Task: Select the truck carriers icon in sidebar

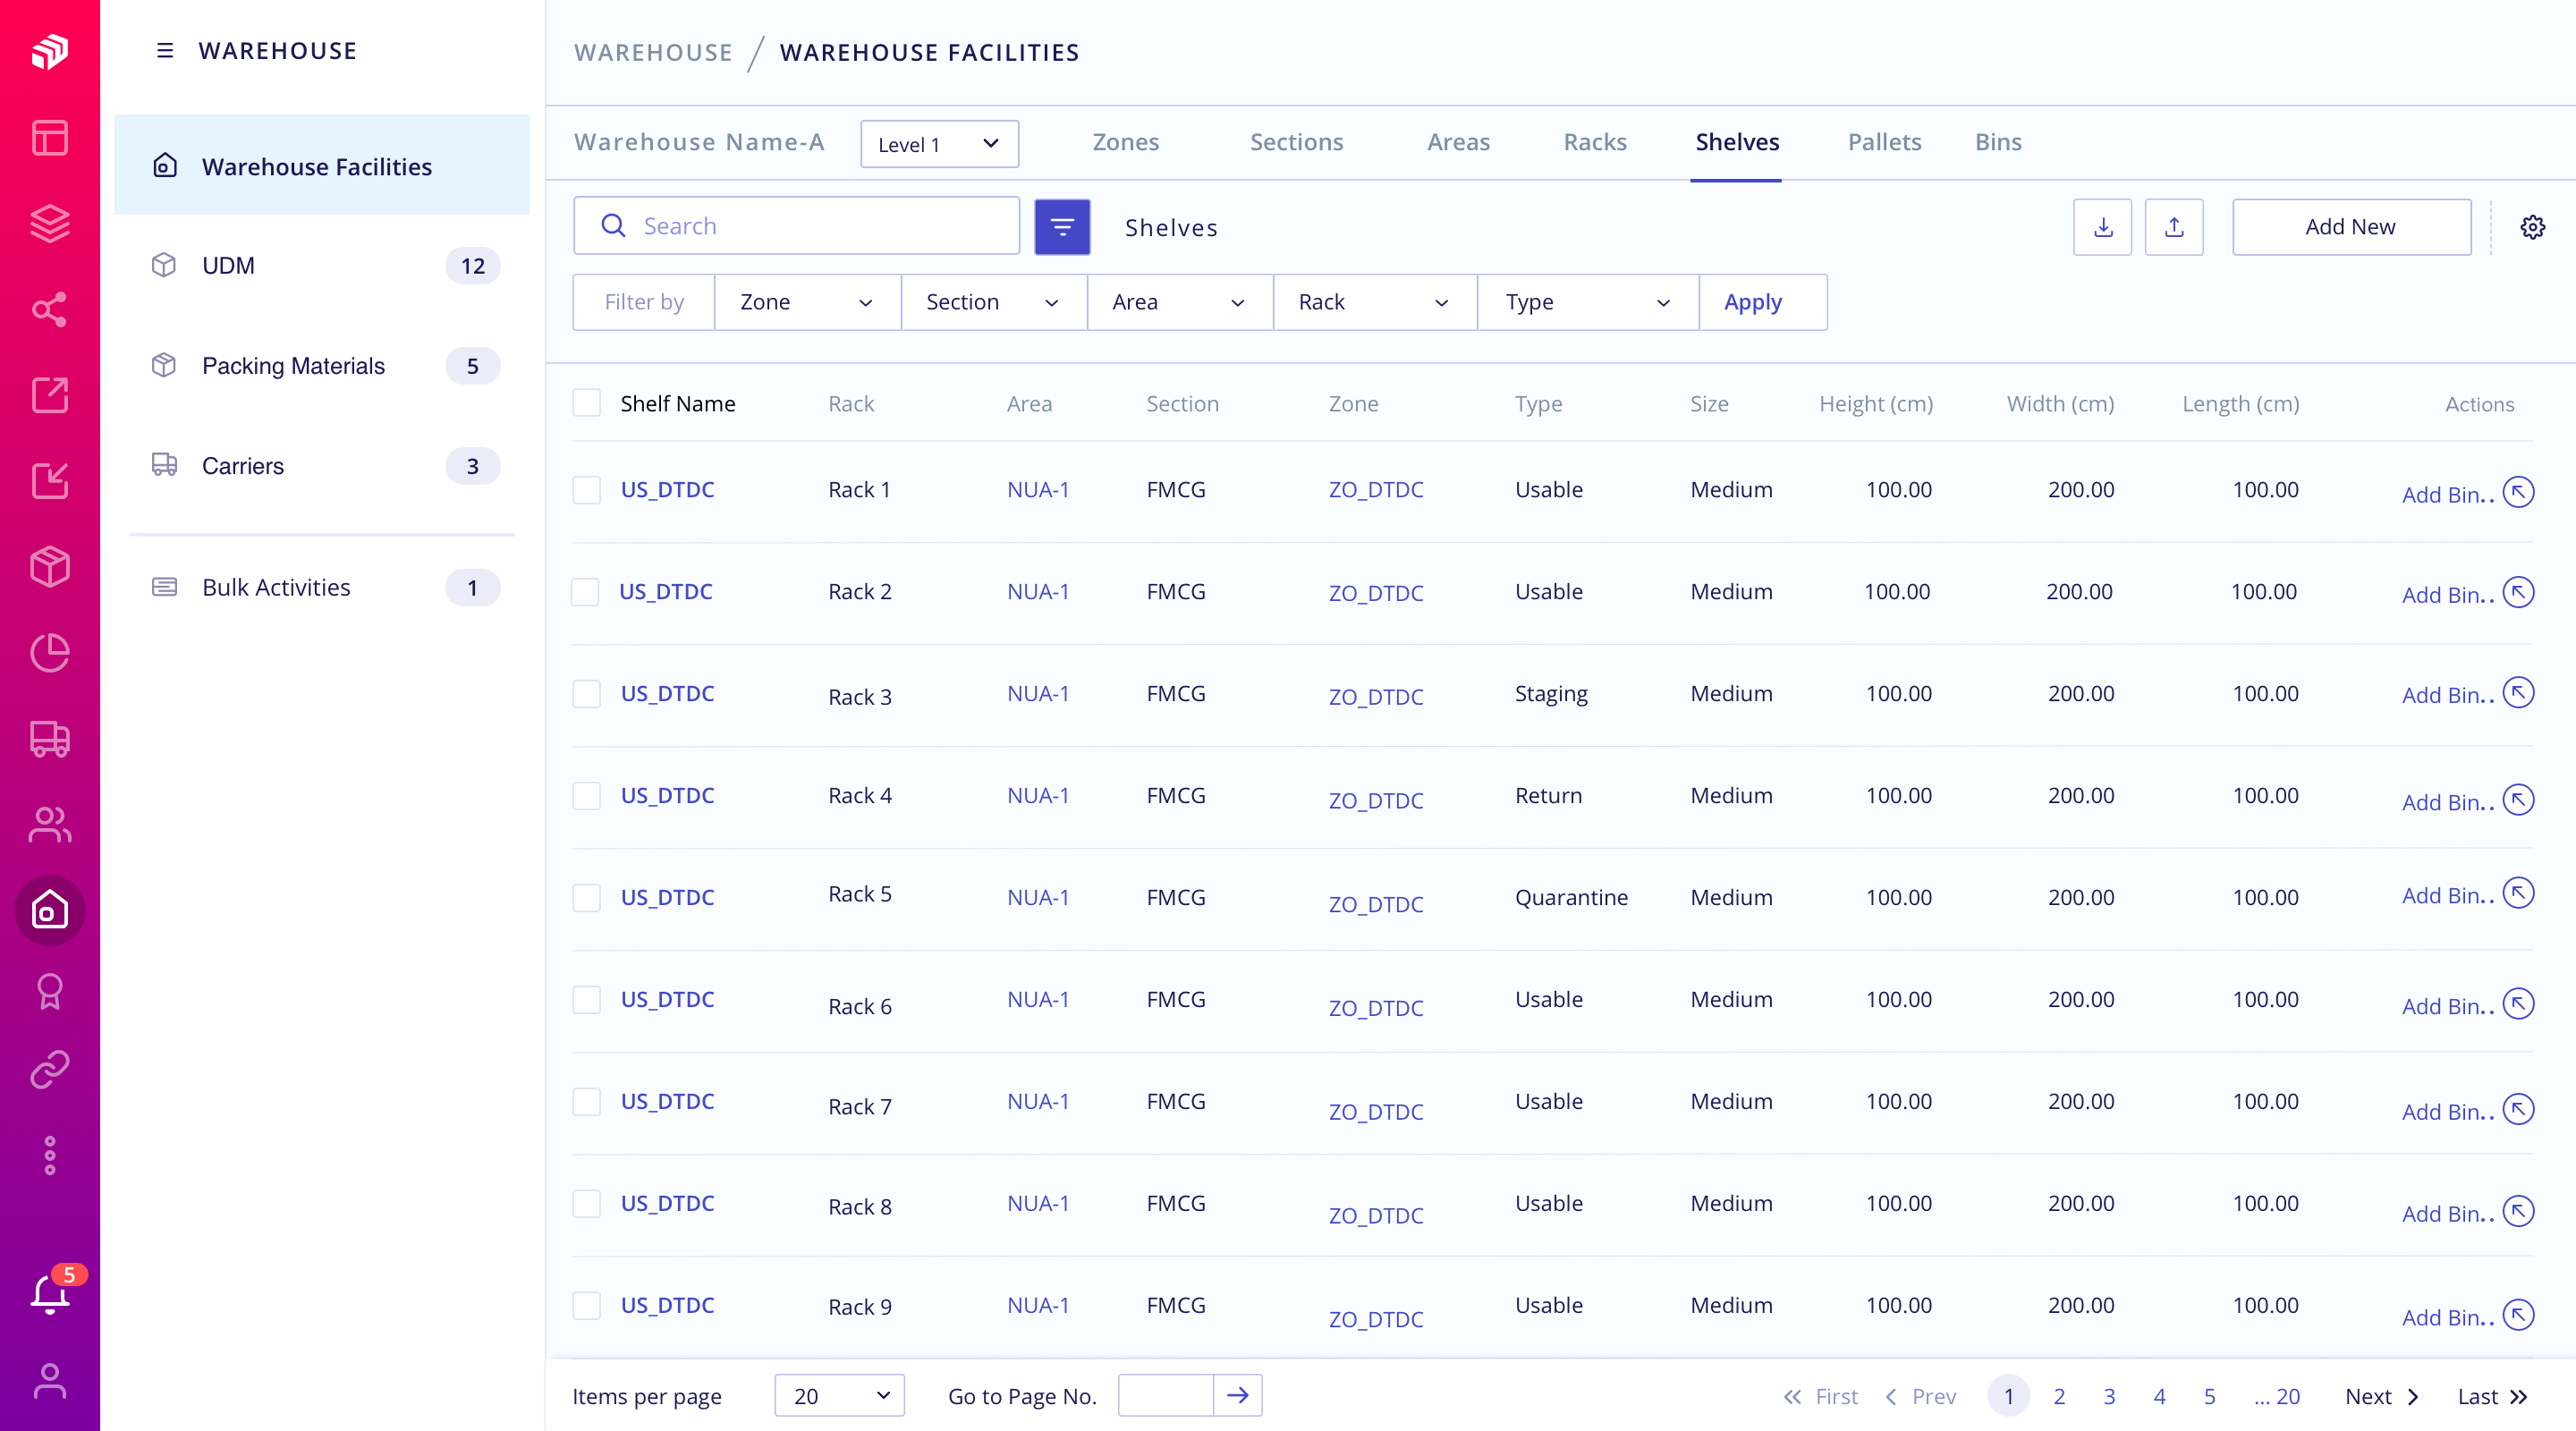Action: coord(50,739)
